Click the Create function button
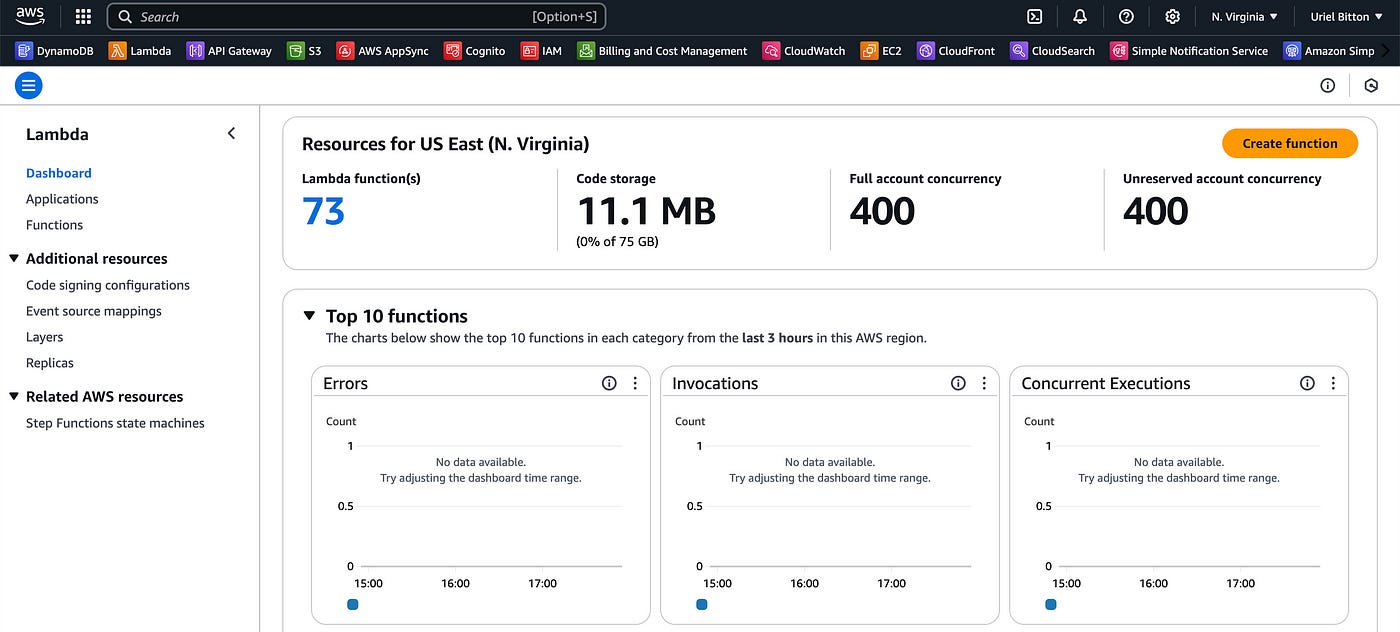Screen dimensions: 1400x632 1290,143
